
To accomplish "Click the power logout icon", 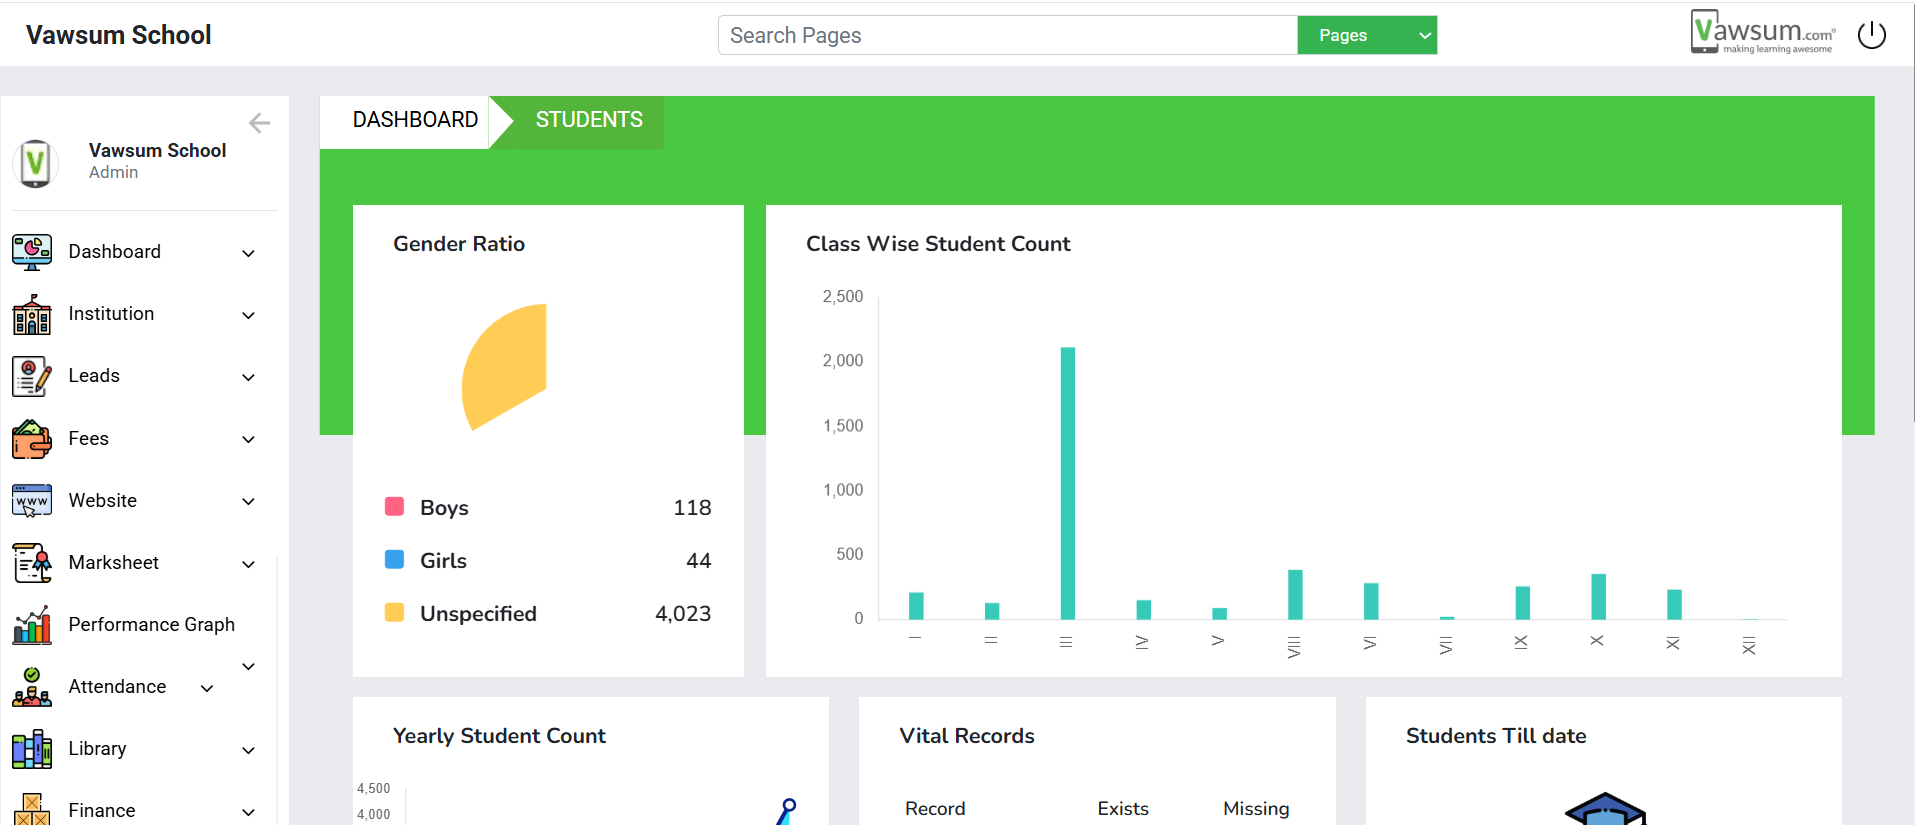I will [x=1871, y=35].
